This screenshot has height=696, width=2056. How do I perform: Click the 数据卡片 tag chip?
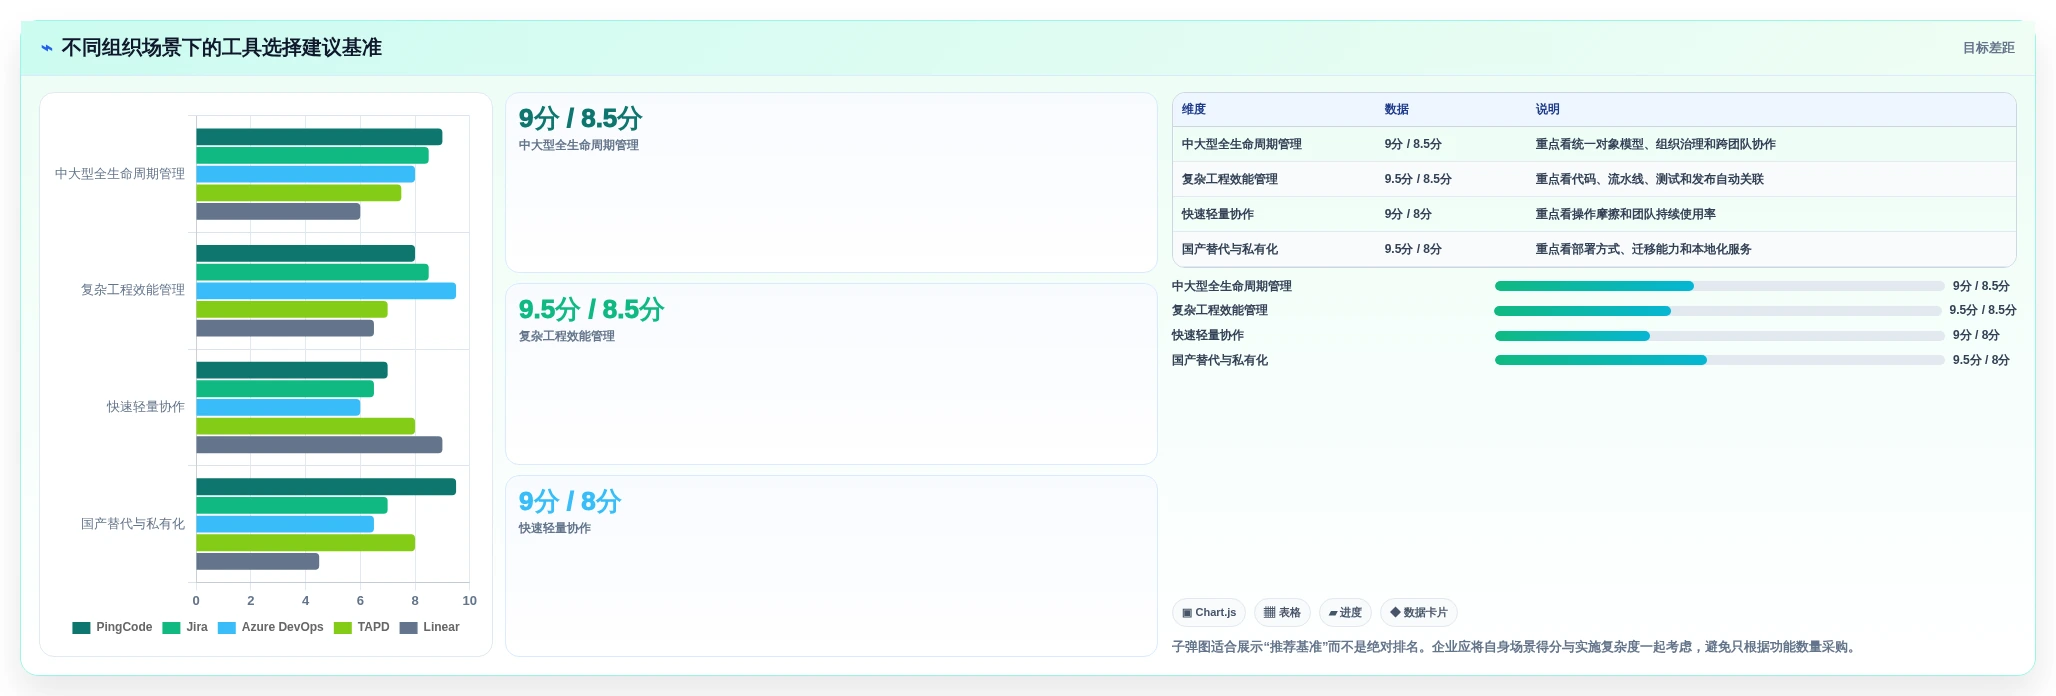(x=1418, y=612)
